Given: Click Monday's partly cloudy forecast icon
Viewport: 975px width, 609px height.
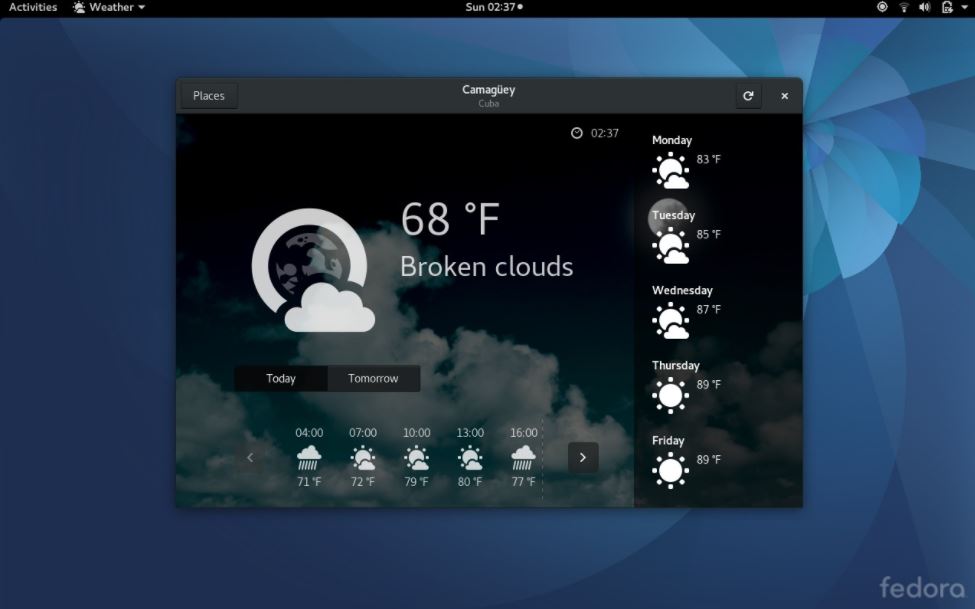Looking at the screenshot, I should (x=670, y=170).
